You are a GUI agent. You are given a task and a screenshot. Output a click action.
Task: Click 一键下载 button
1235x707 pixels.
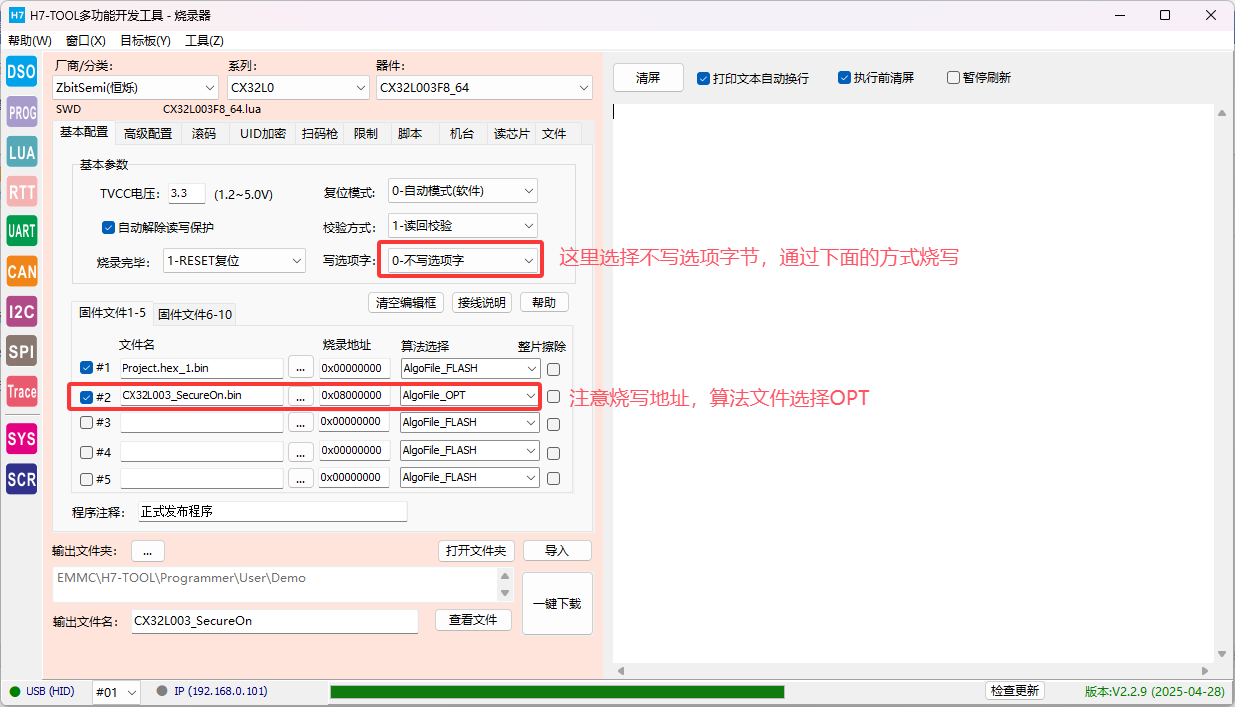557,604
